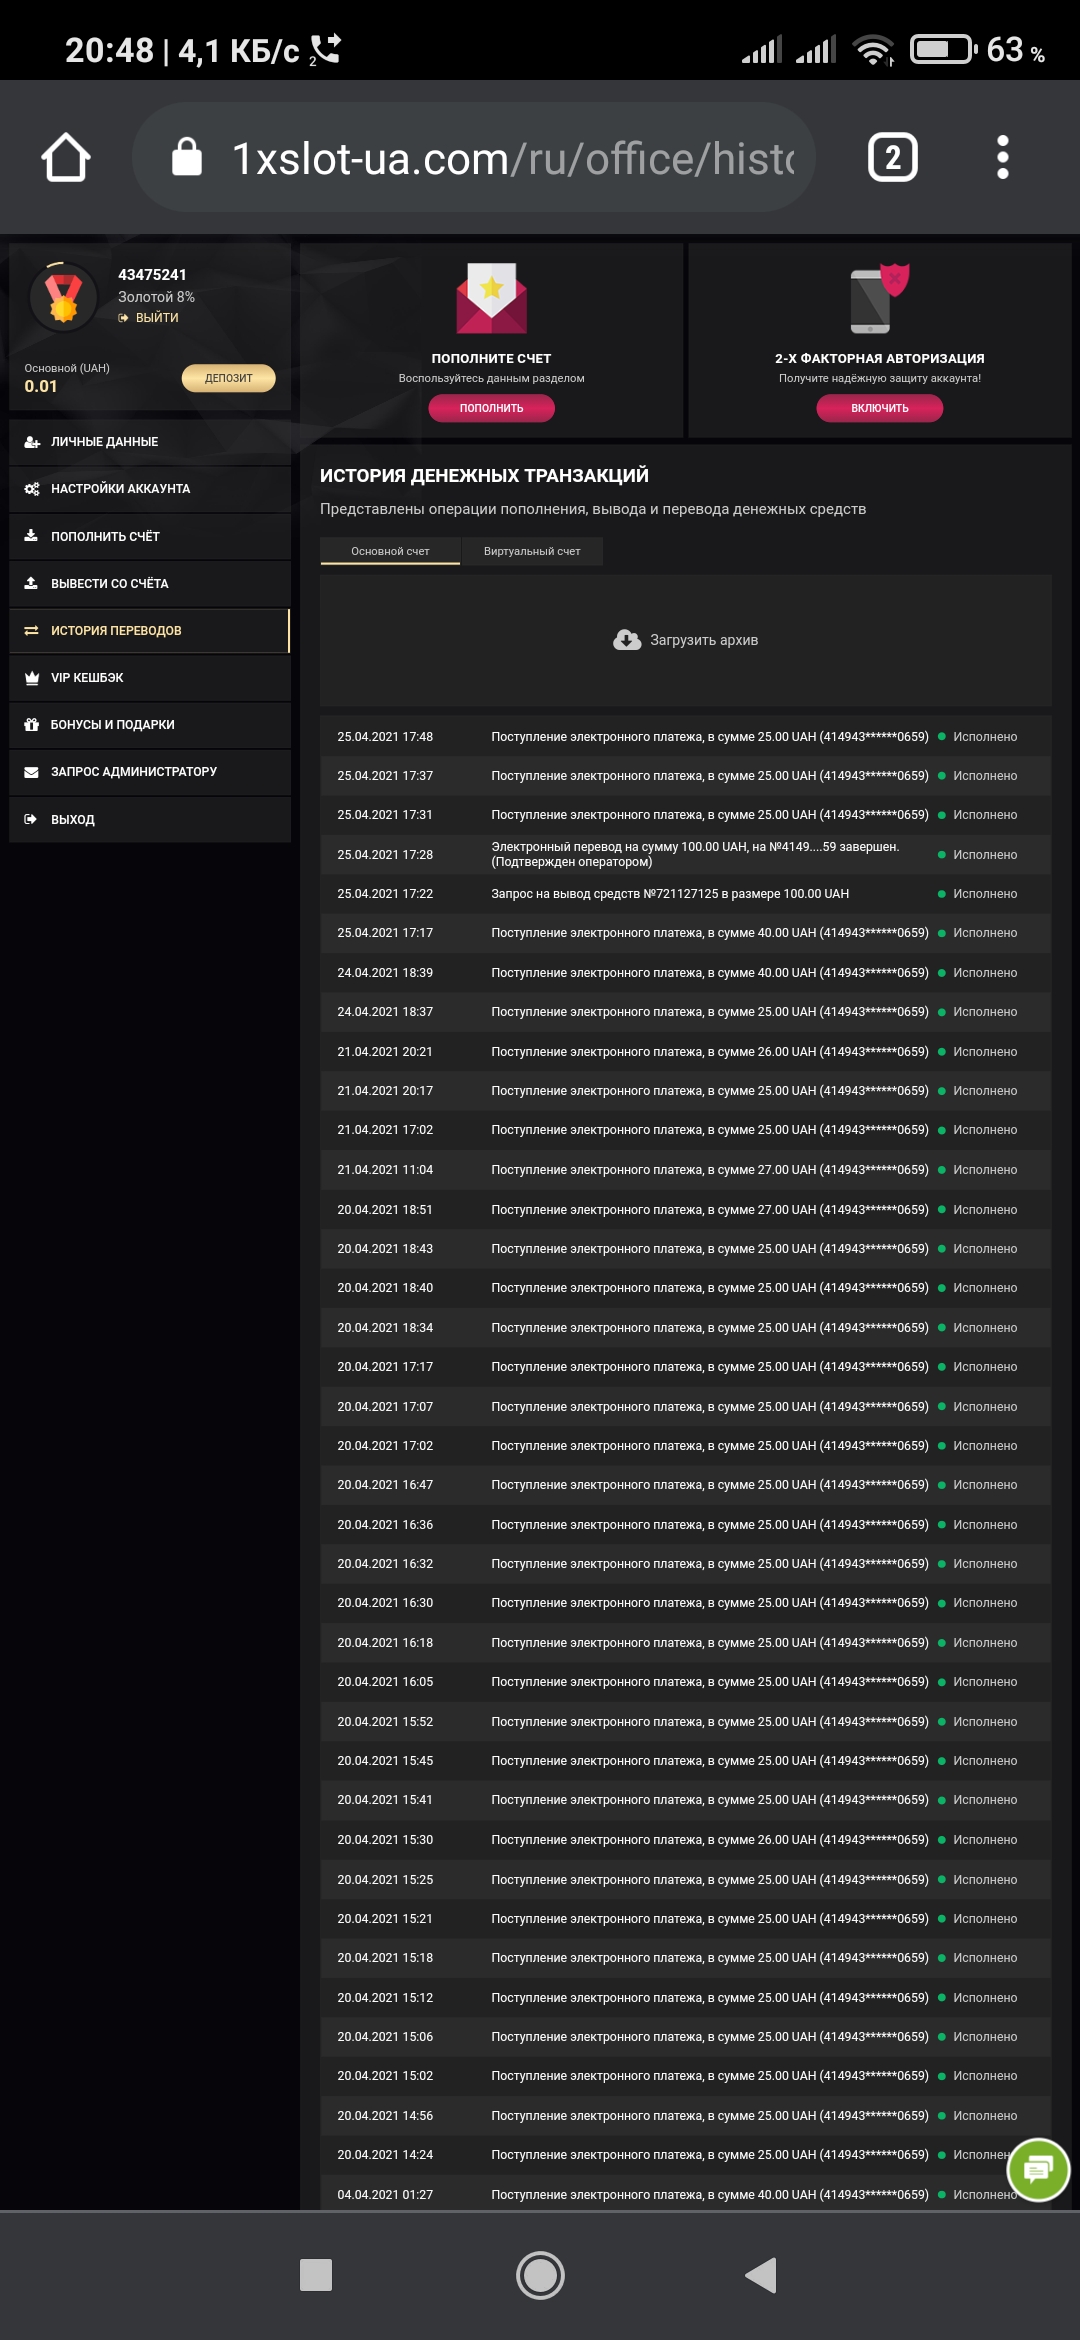Go to VIP Кешбэк section
This screenshot has width=1080, height=2340.
coord(87,678)
